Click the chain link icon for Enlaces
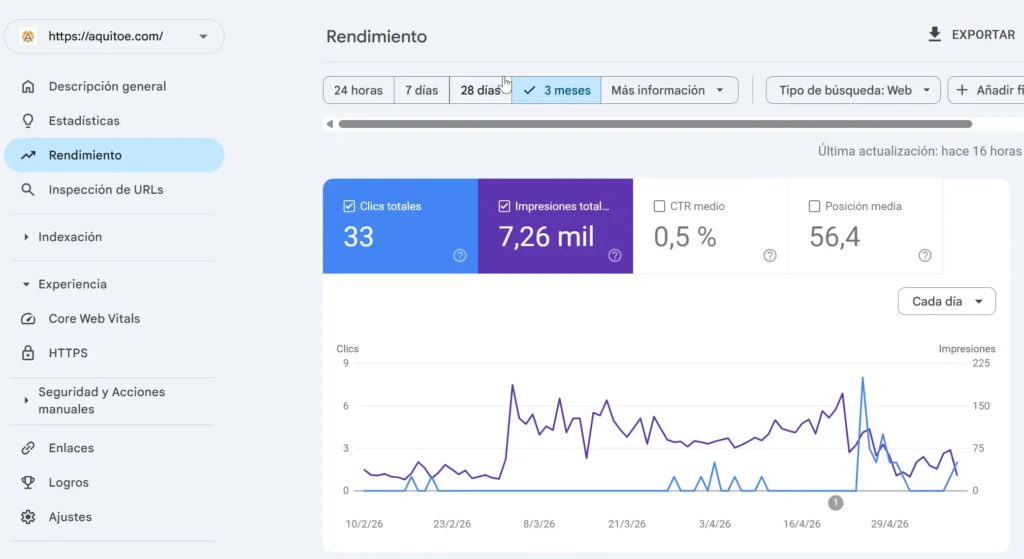1024x559 pixels. 27,448
